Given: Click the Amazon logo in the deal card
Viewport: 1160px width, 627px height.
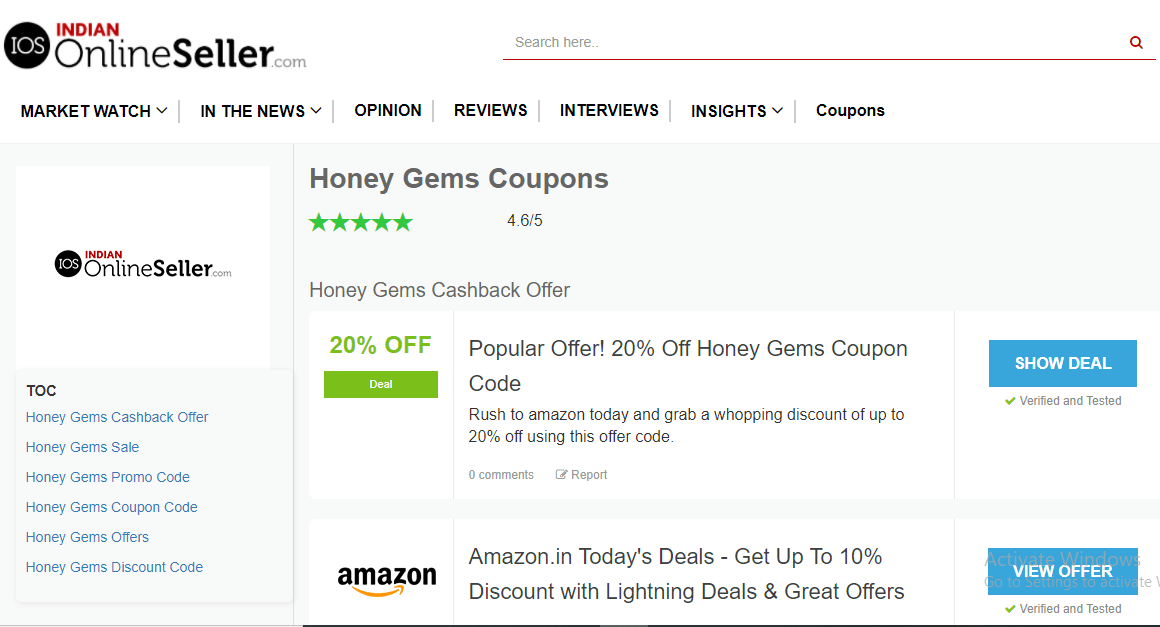Looking at the screenshot, I should pos(387,580).
